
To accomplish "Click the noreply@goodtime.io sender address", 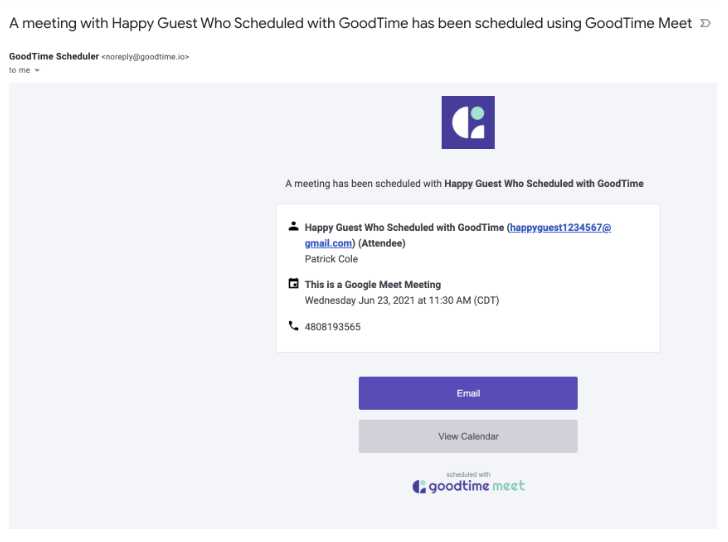I will coord(145,57).
